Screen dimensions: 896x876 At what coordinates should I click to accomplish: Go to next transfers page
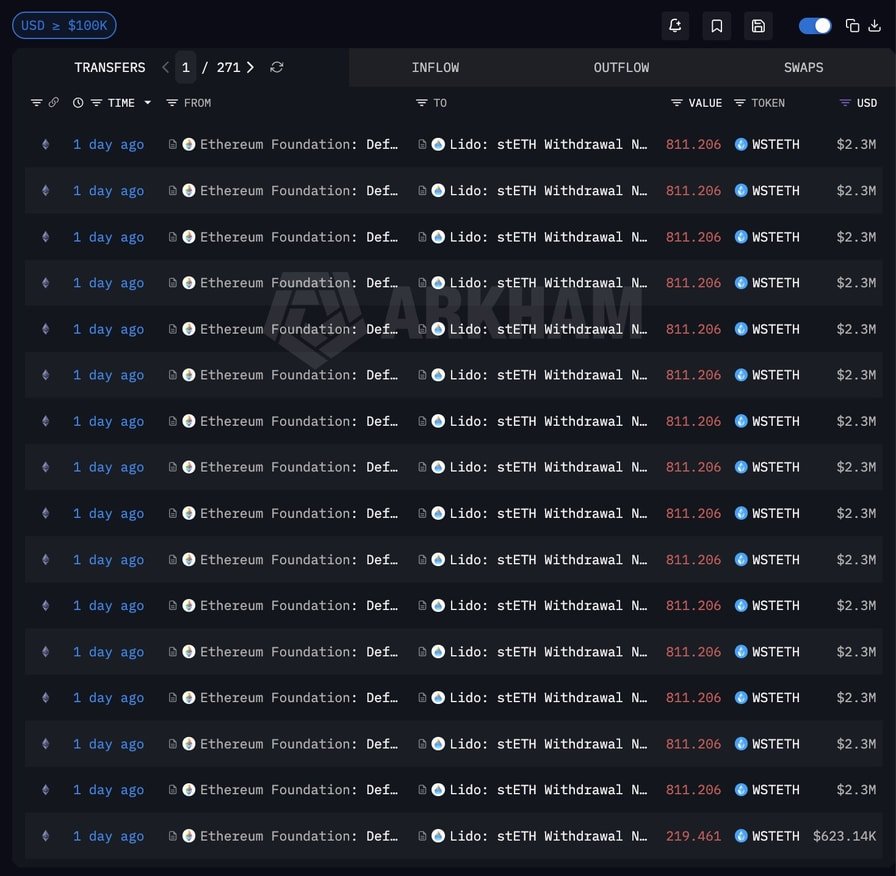point(250,67)
